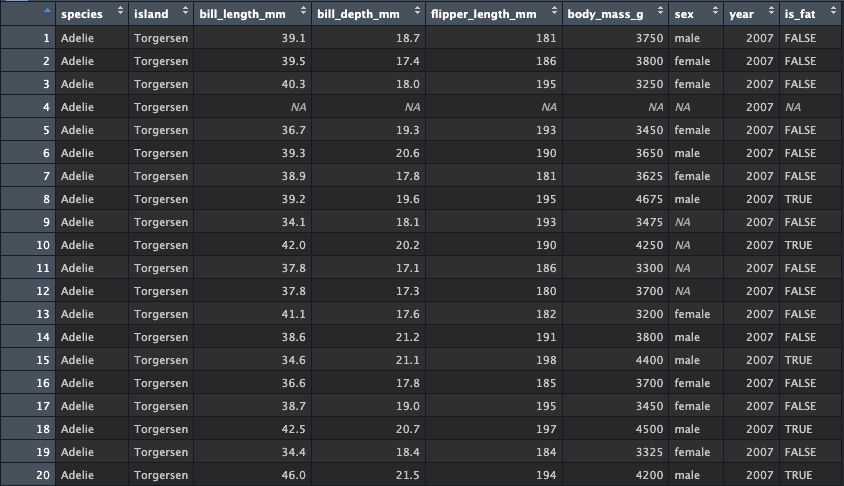Sort by year column arrows
The height and width of the screenshot is (486, 844).
coord(771,11)
